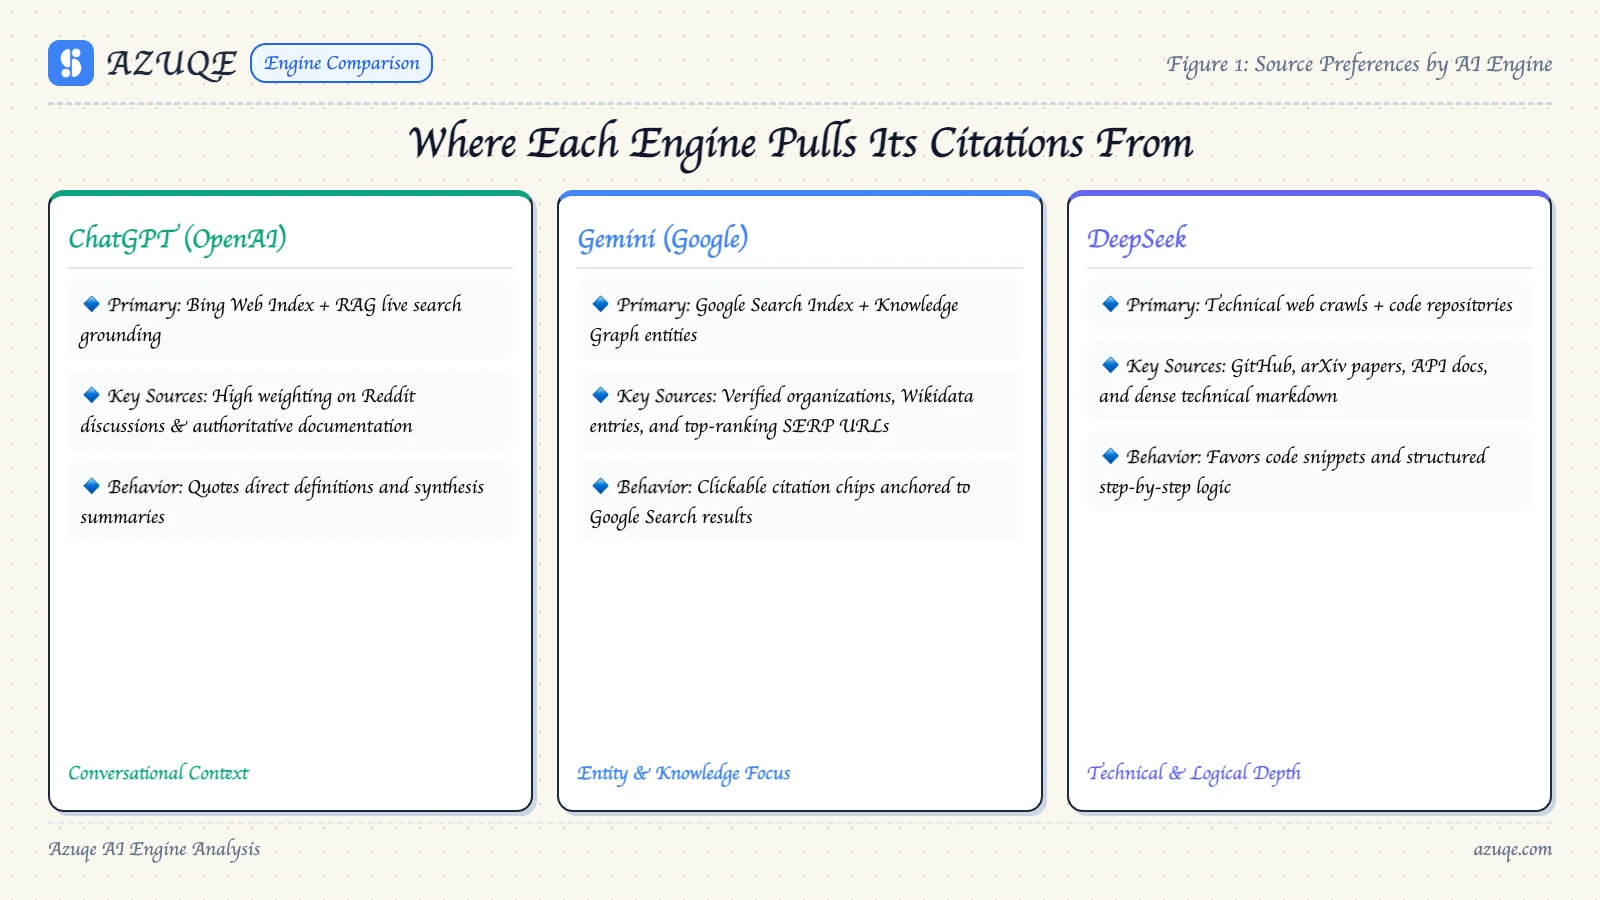Click diamond bullet beside 'Verified organizations, Wikidata'
1600x900 pixels.
pyautogui.click(x=600, y=395)
